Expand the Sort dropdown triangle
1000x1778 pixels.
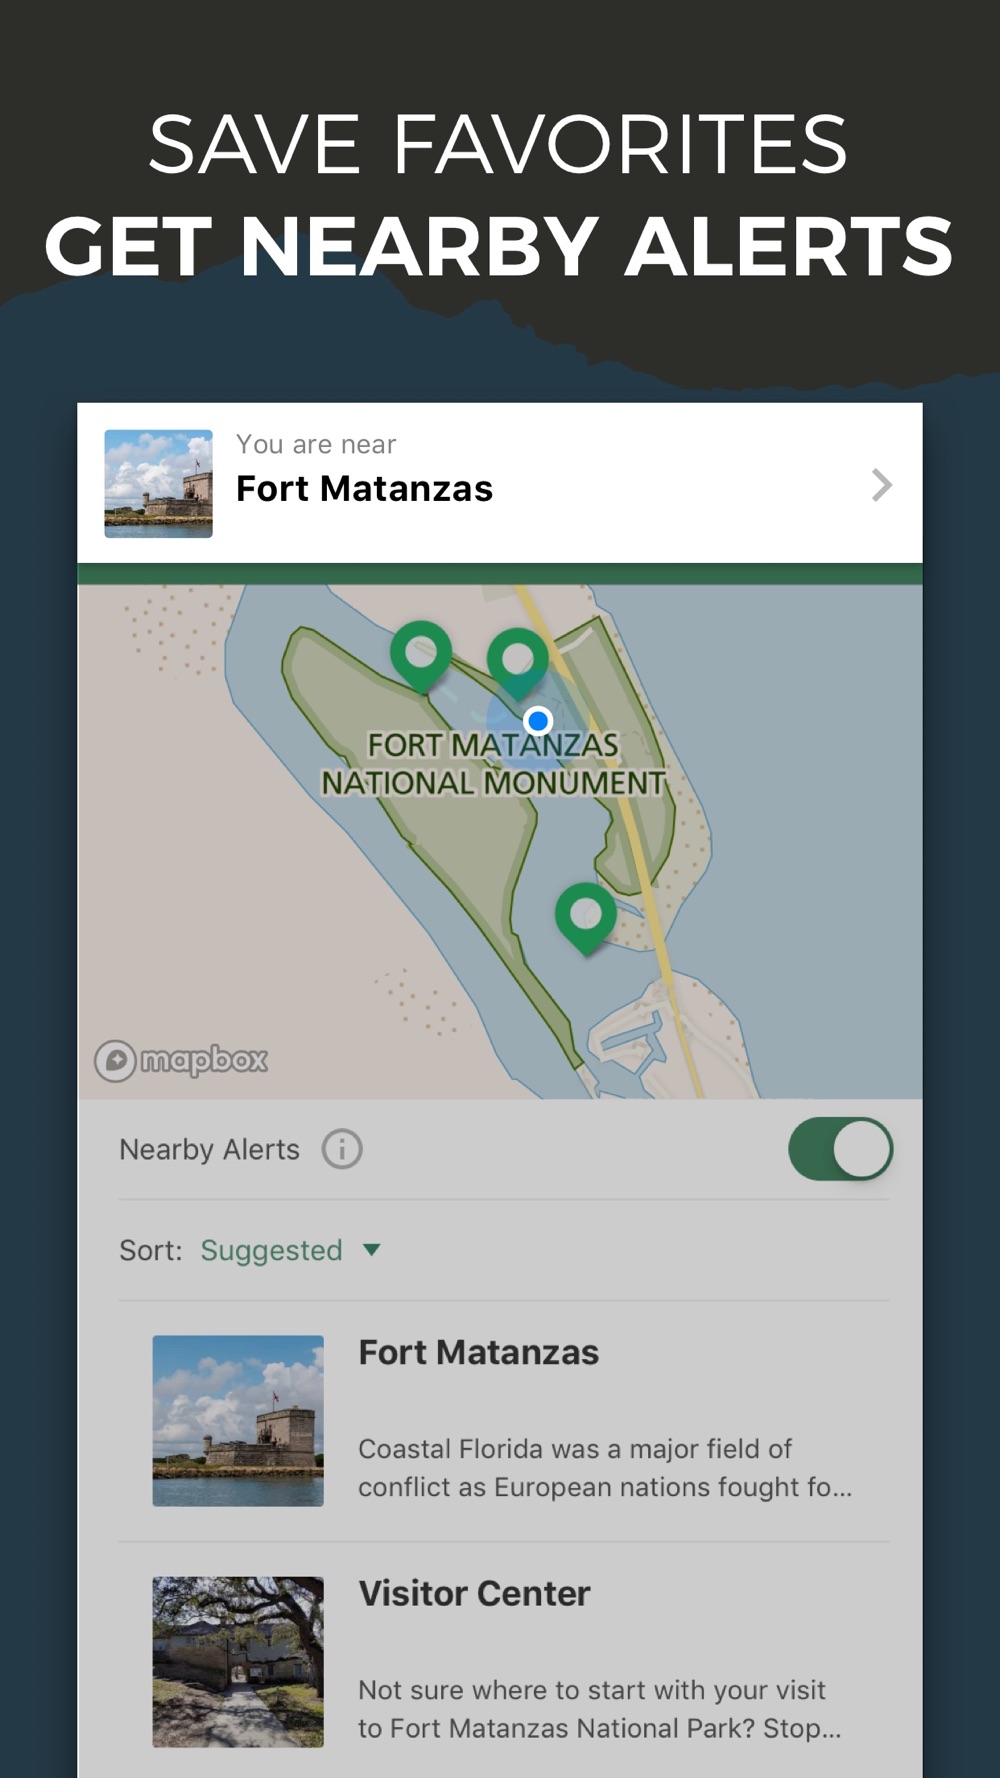point(372,1250)
